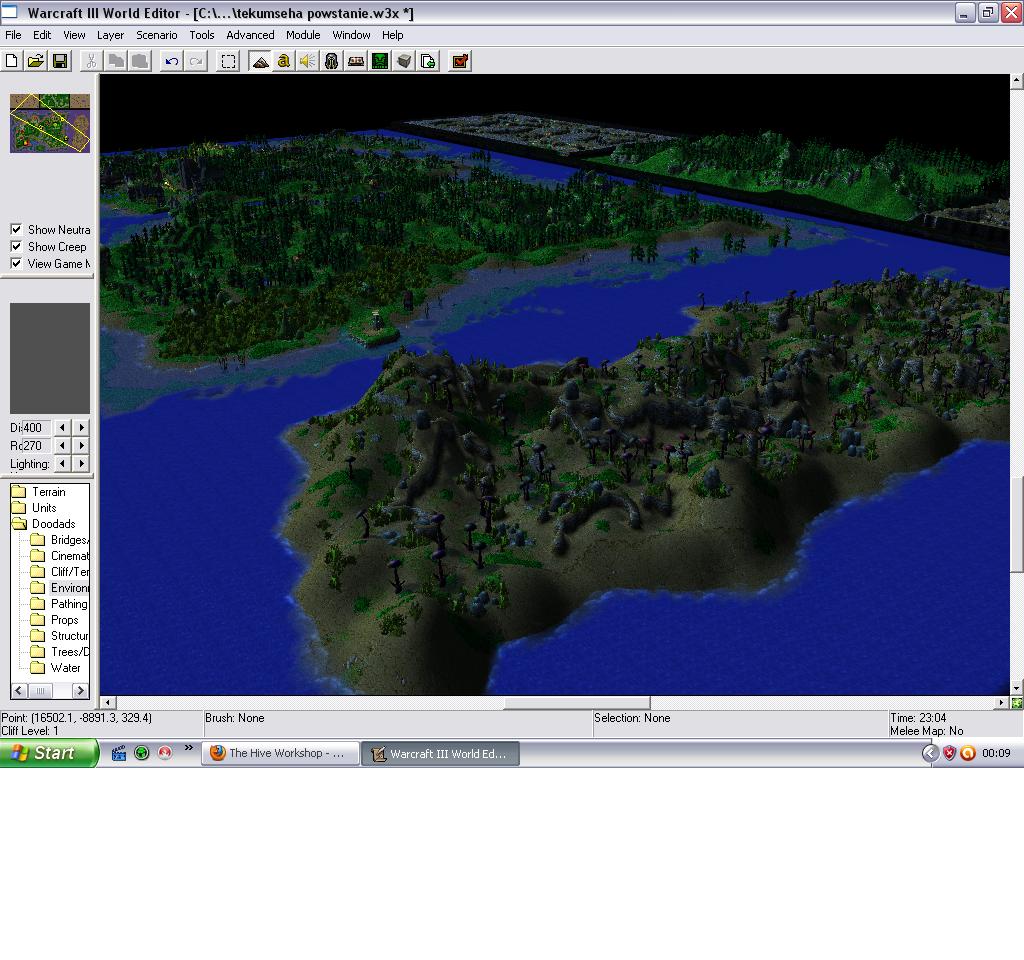1024x960 pixels.
Task: Expand the Terrain folder in tree
Action: pyautogui.click(x=39, y=492)
